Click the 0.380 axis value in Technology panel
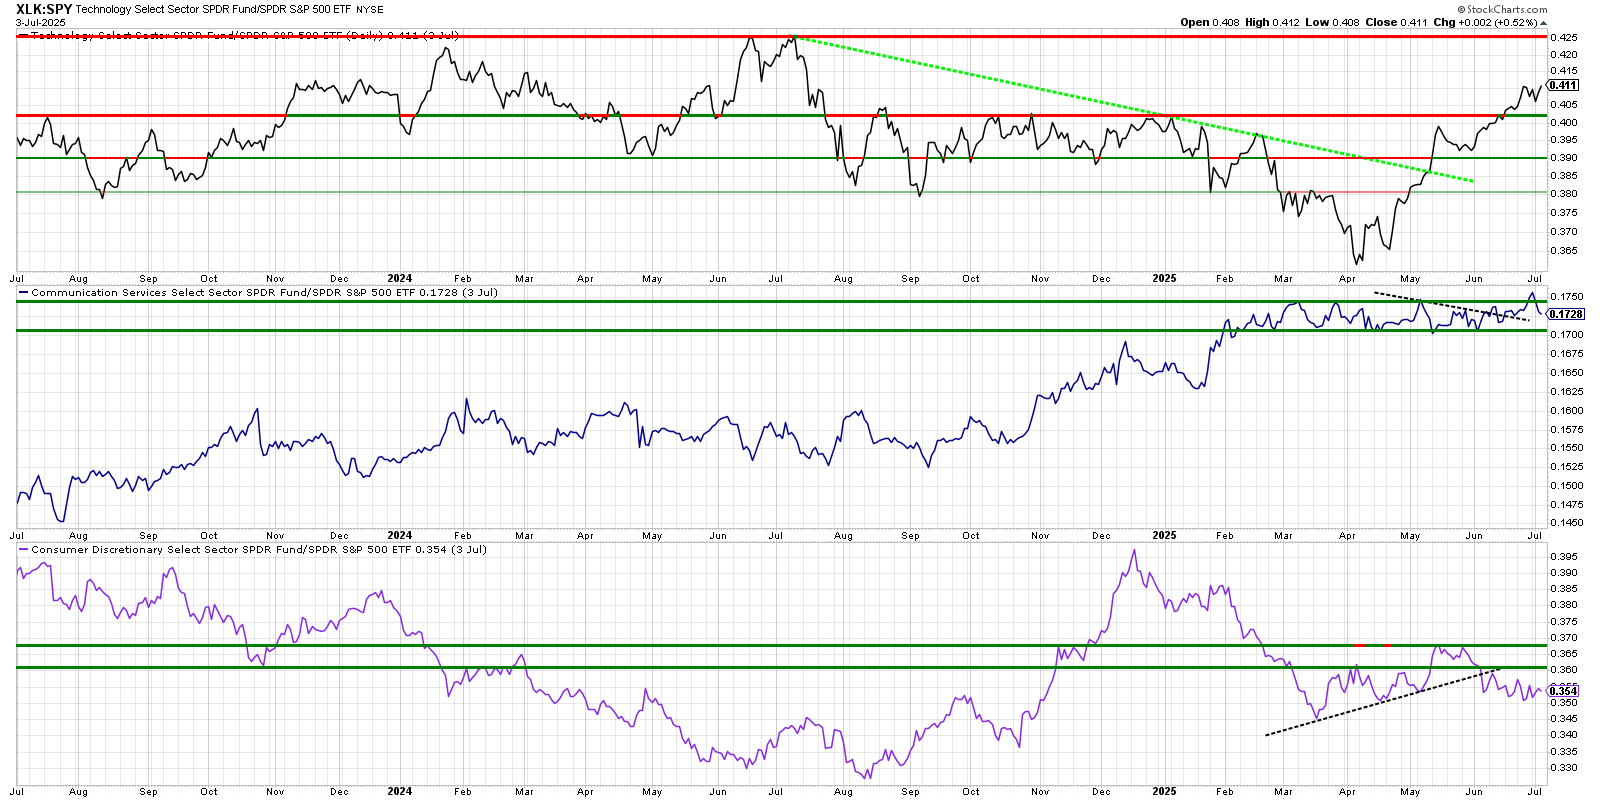The width and height of the screenshot is (1600, 800). tap(1564, 193)
